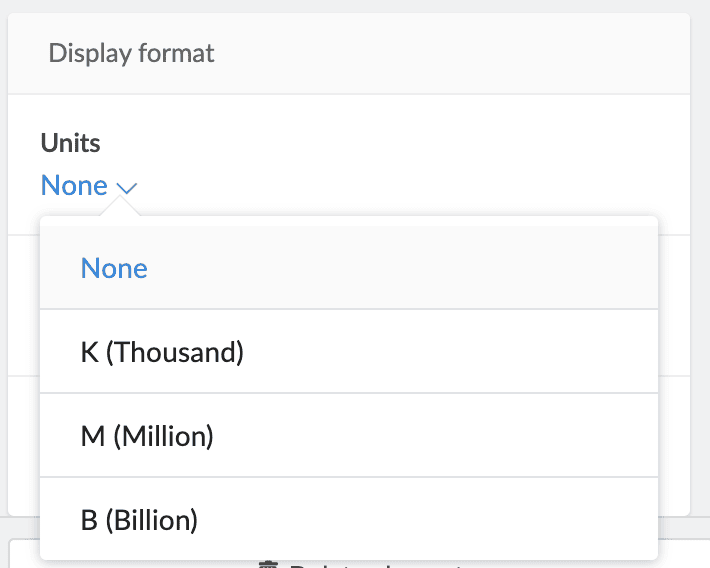Click the trash icon at the bottom
The image size is (710, 568).
click(268, 565)
